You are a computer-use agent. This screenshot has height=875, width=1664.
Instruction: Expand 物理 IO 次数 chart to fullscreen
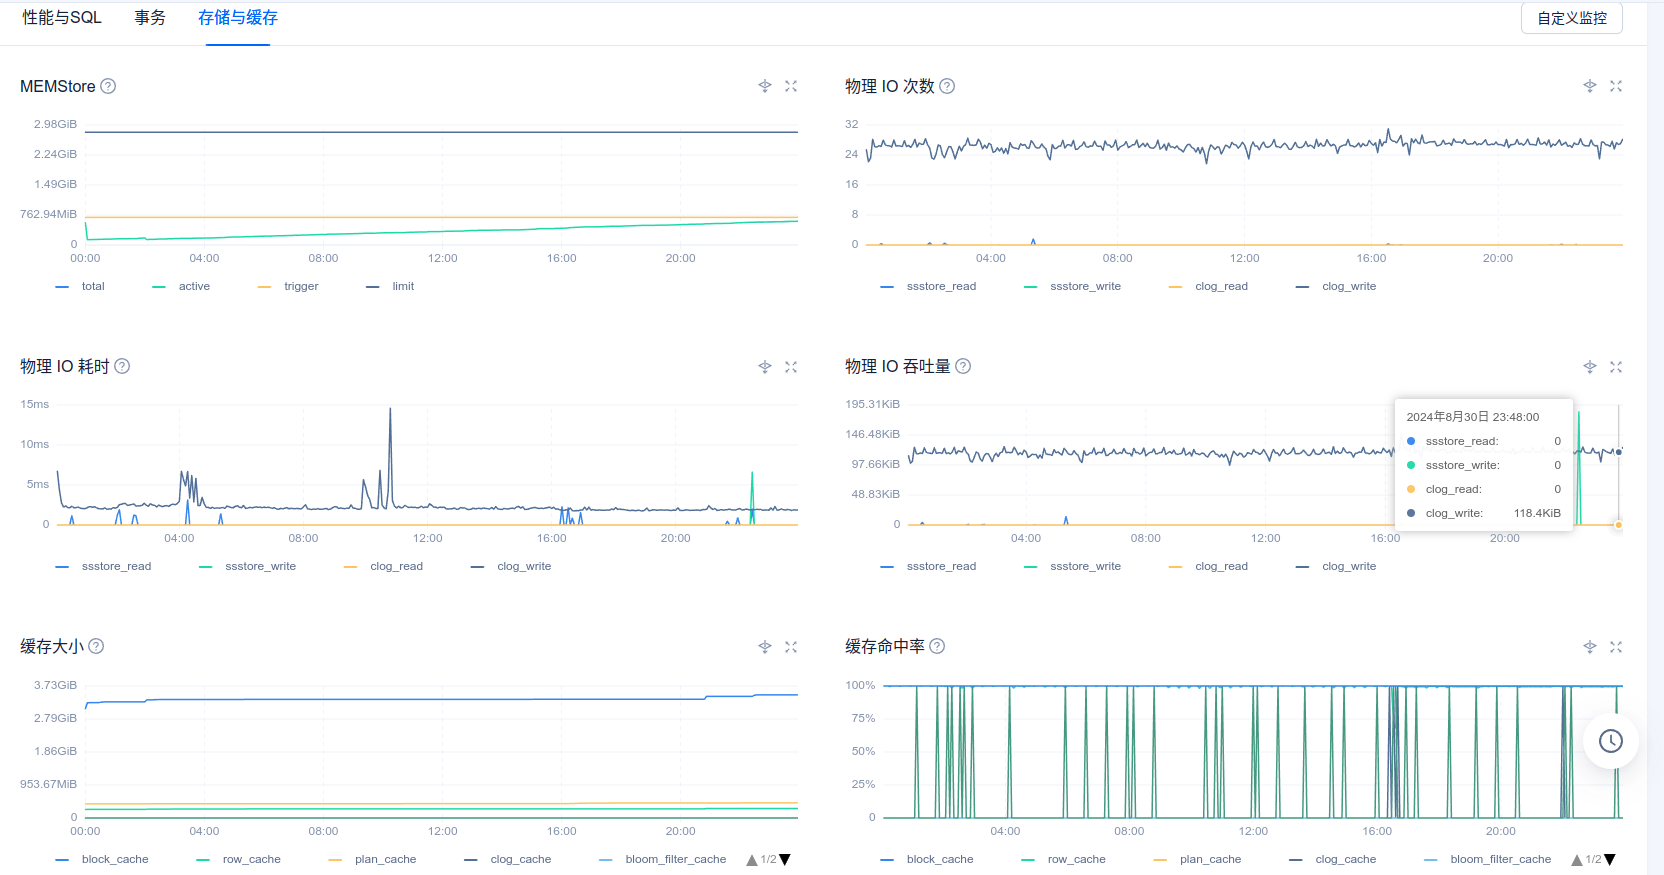(1616, 86)
